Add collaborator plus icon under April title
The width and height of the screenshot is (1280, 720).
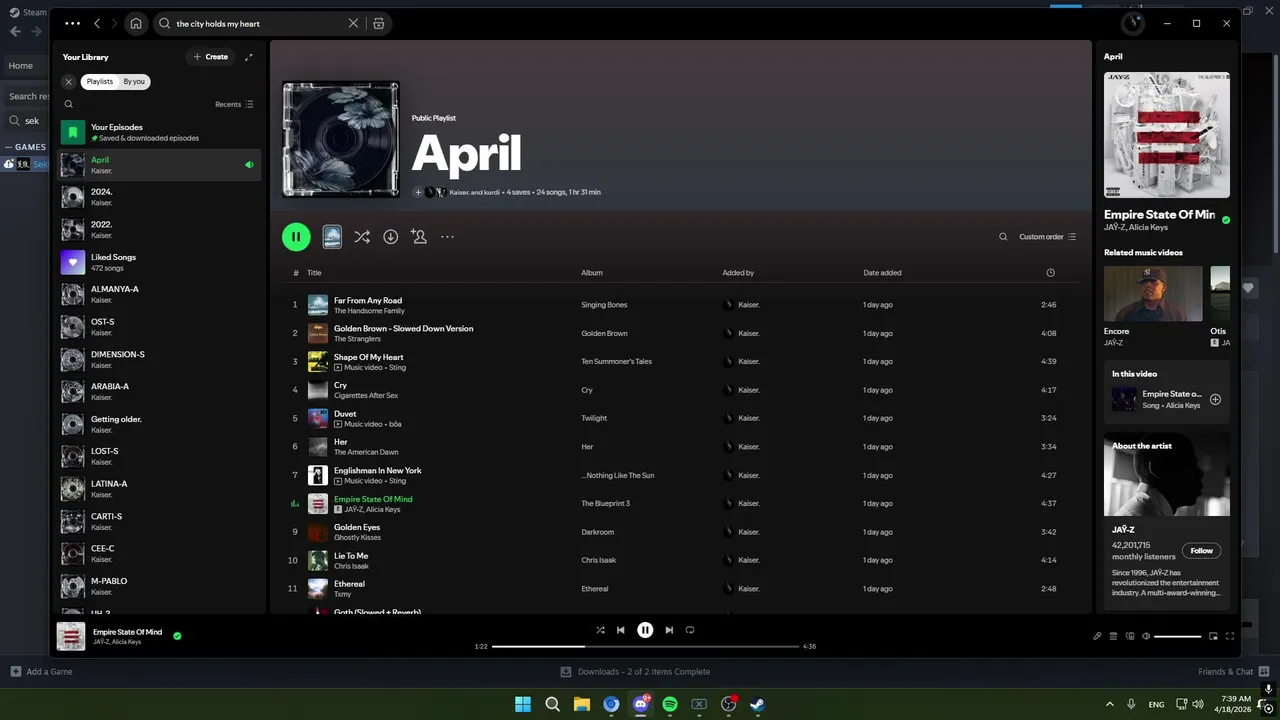coord(418,192)
